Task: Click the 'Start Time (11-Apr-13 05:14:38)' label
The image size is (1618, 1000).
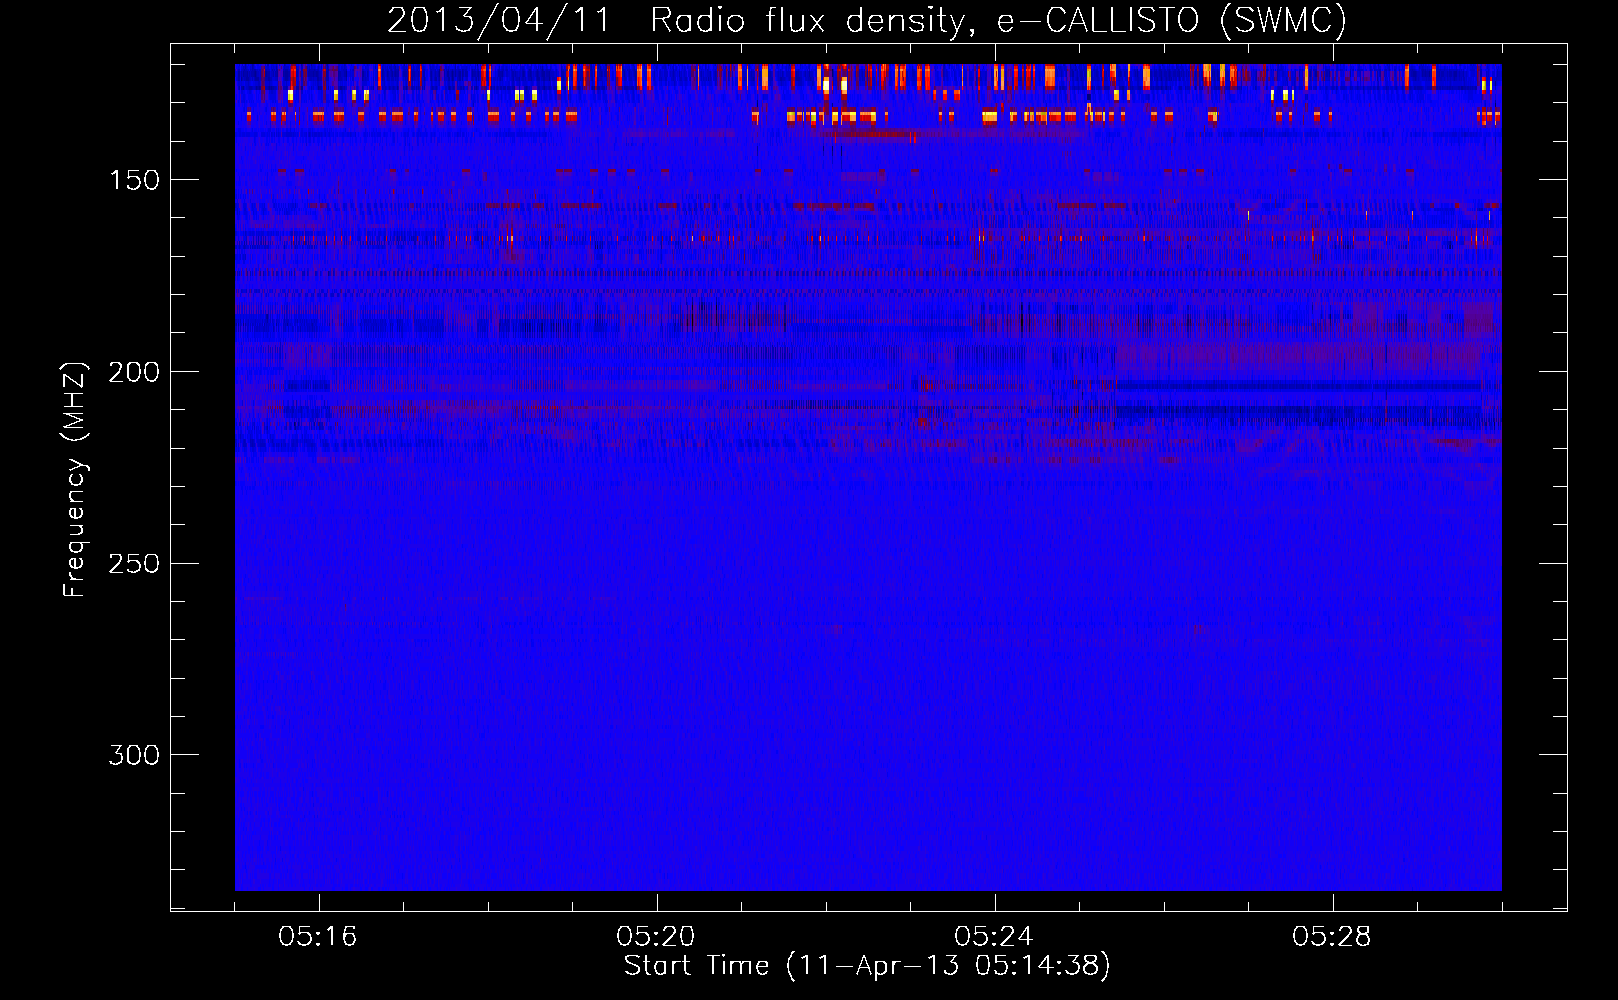Action: pos(867,966)
